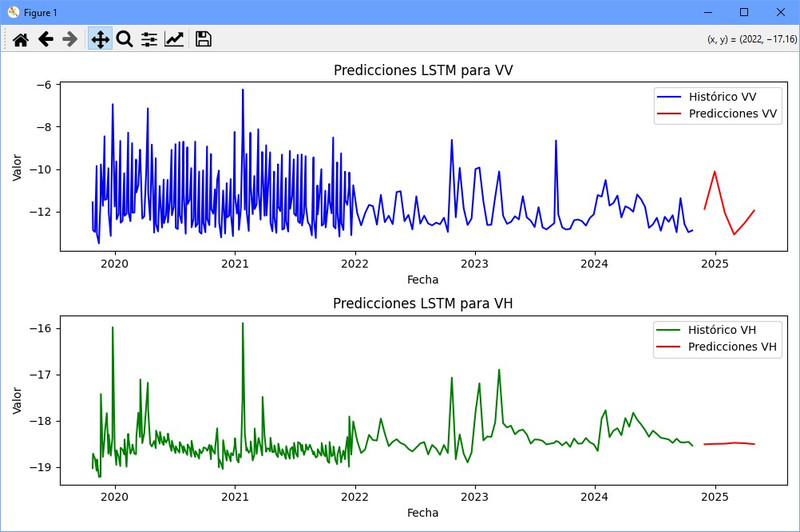Click green line sample in VH legend
The image size is (800, 532).
[668, 330]
